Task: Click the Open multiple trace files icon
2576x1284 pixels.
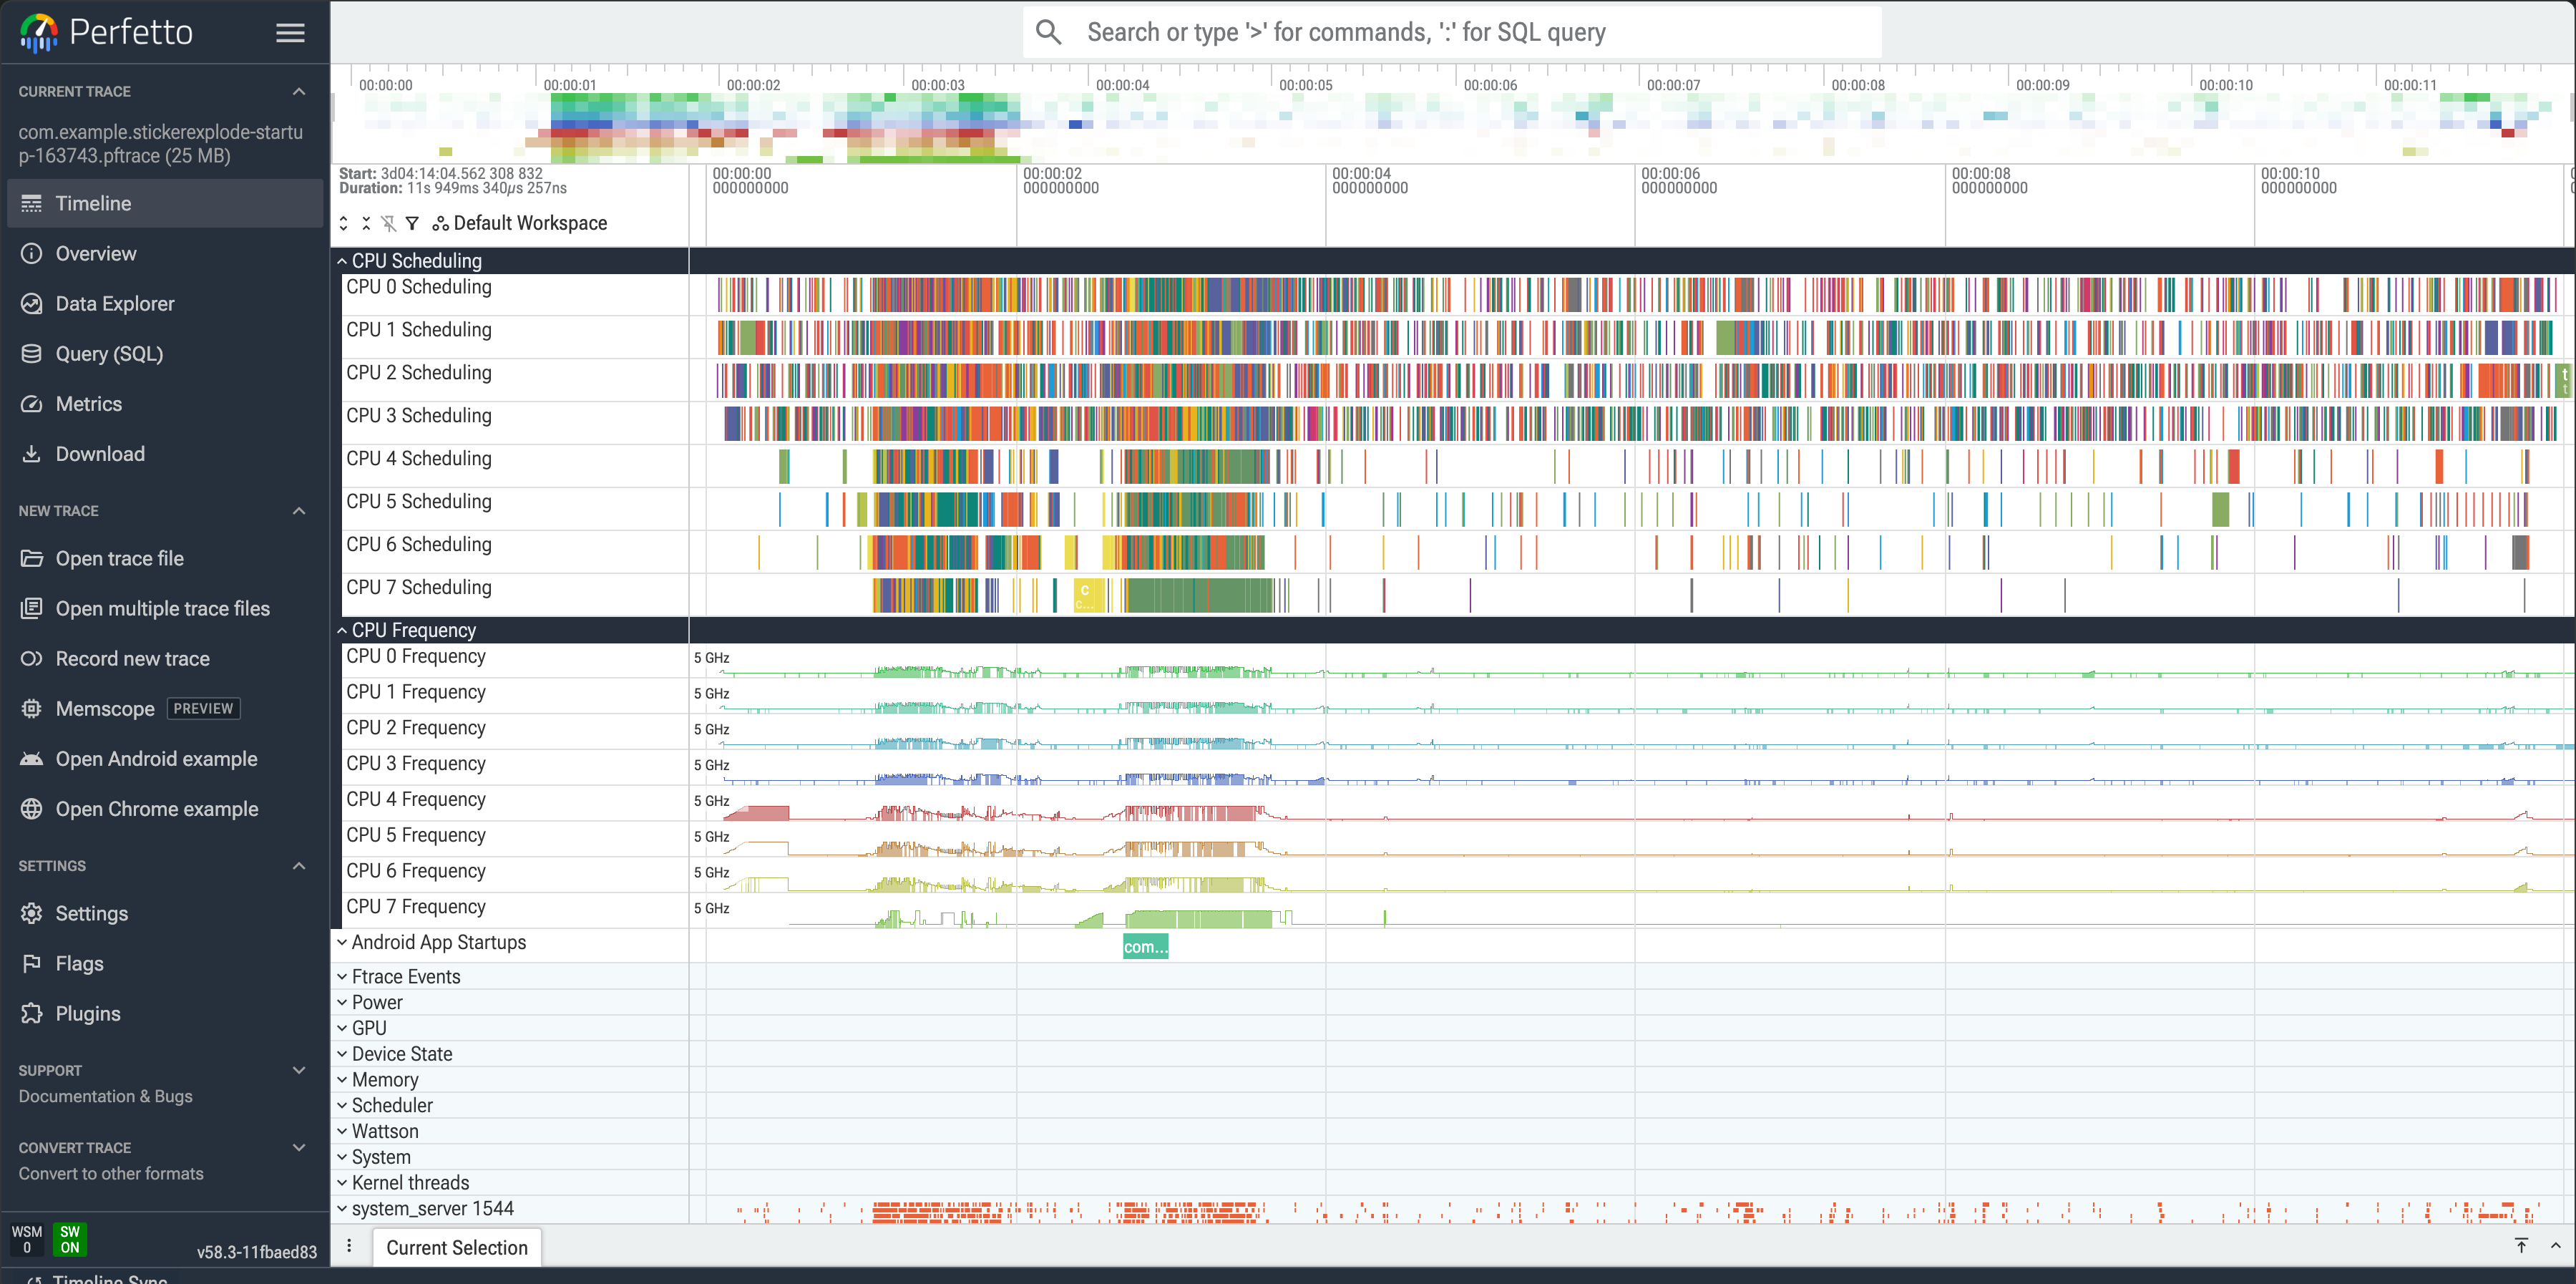Action: [32, 608]
